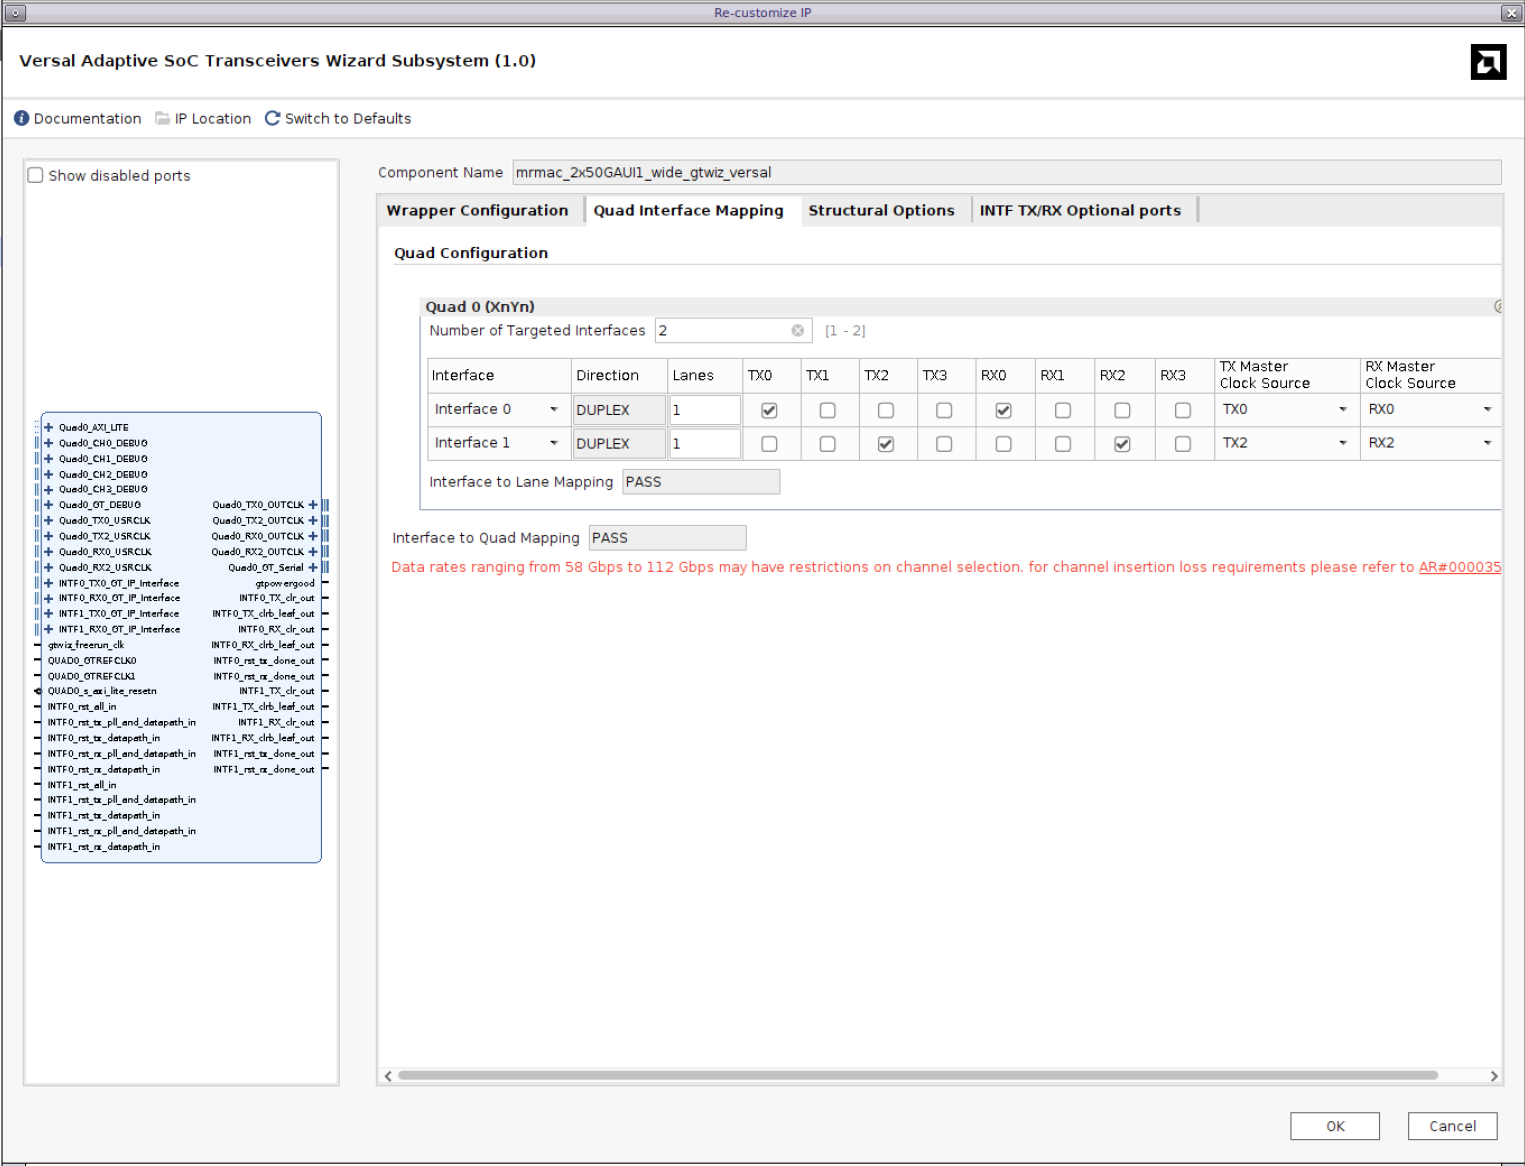
Task: Open the Interface 0 dropdown
Action: pos(498,409)
